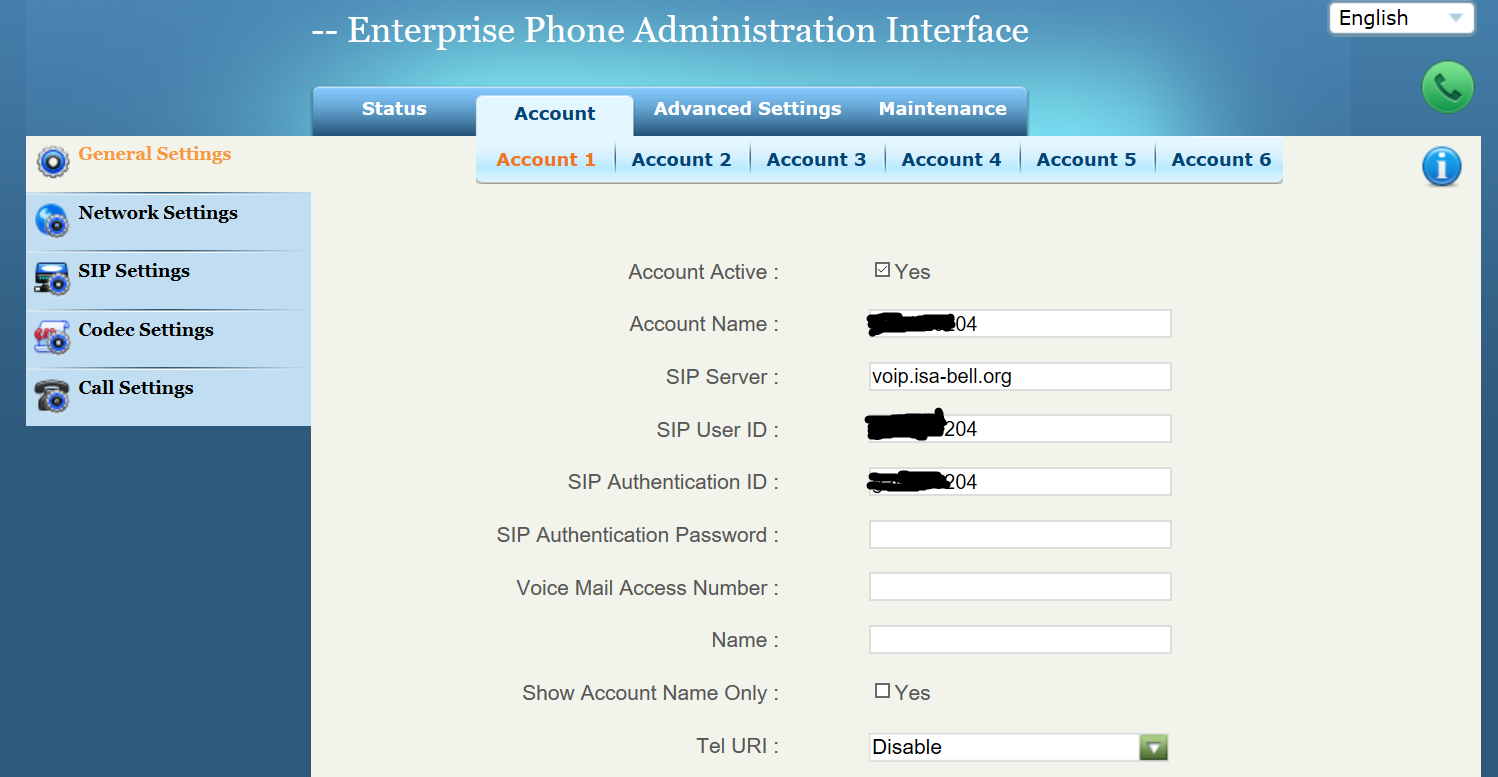This screenshot has height=777, width=1498.
Task: Select the Account 6 sub-tab
Action: point(1221,160)
